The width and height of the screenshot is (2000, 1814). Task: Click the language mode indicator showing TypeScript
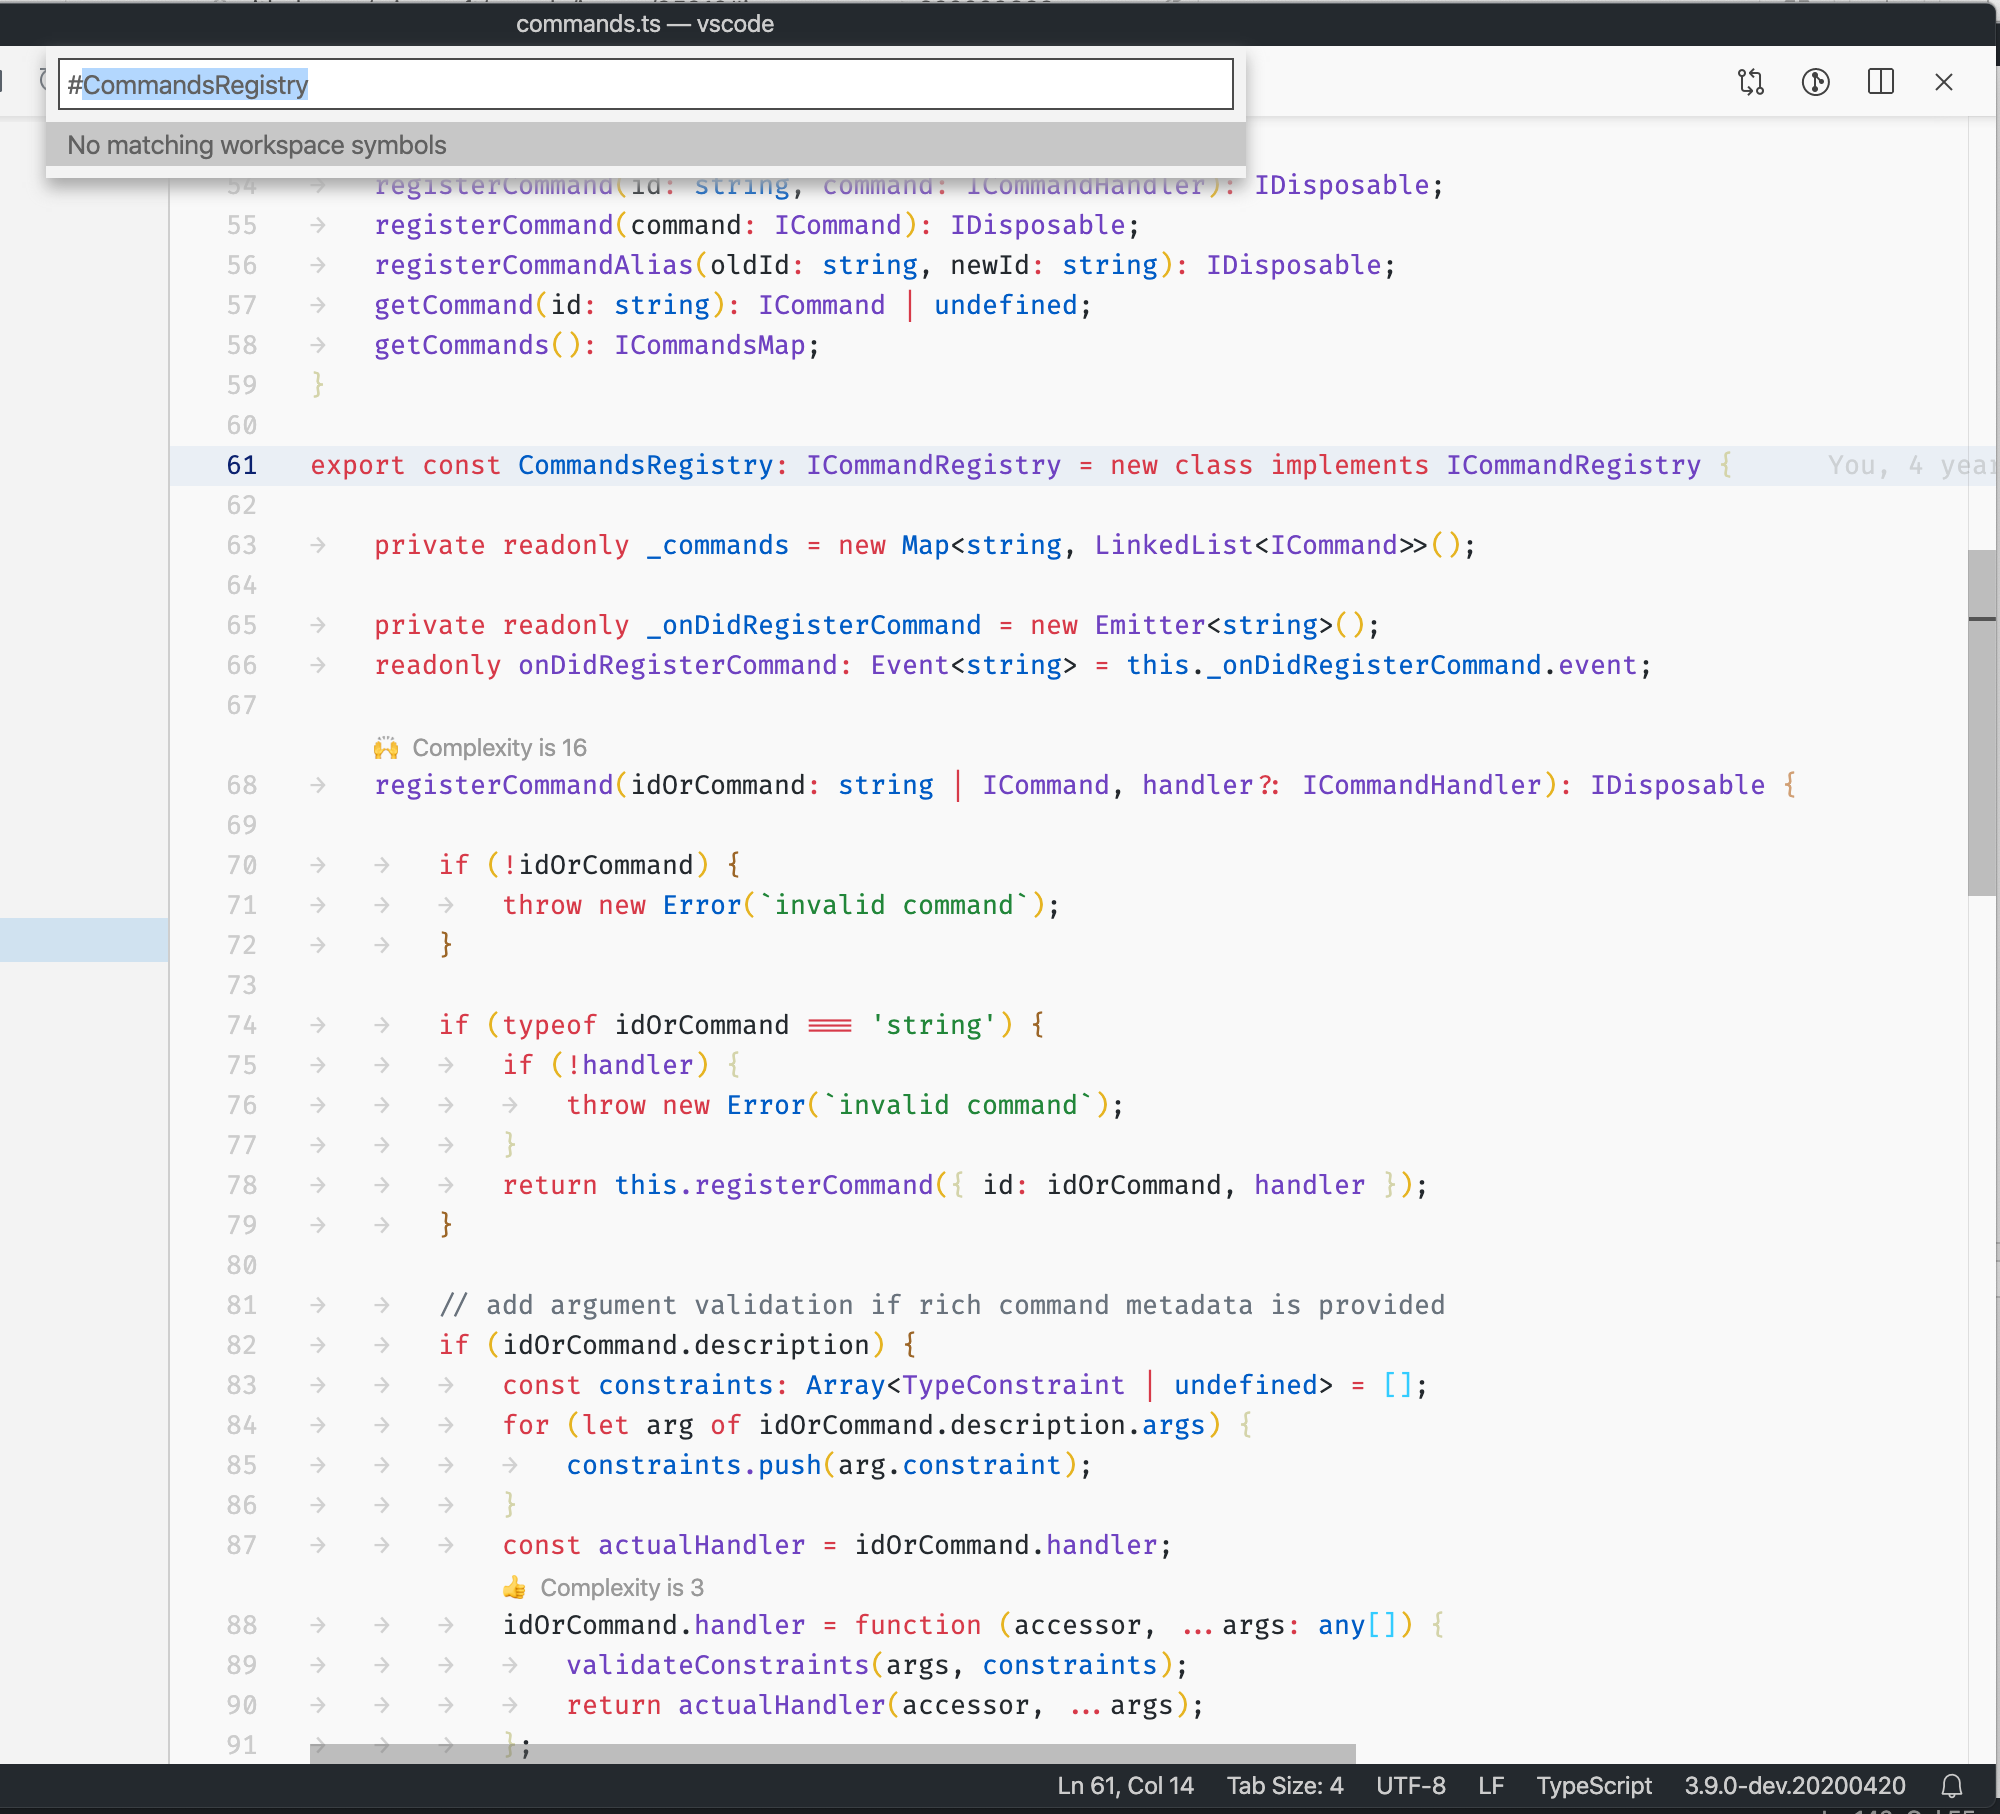(x=1592, y=1786)
